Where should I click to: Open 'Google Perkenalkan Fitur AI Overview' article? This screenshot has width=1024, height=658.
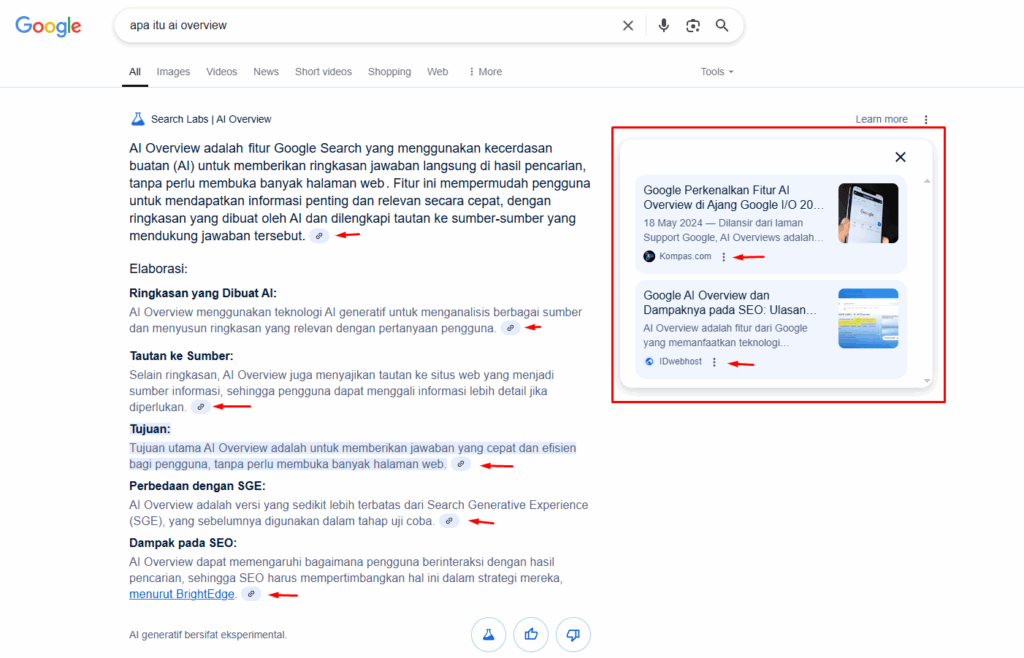(x=733, y=197)
